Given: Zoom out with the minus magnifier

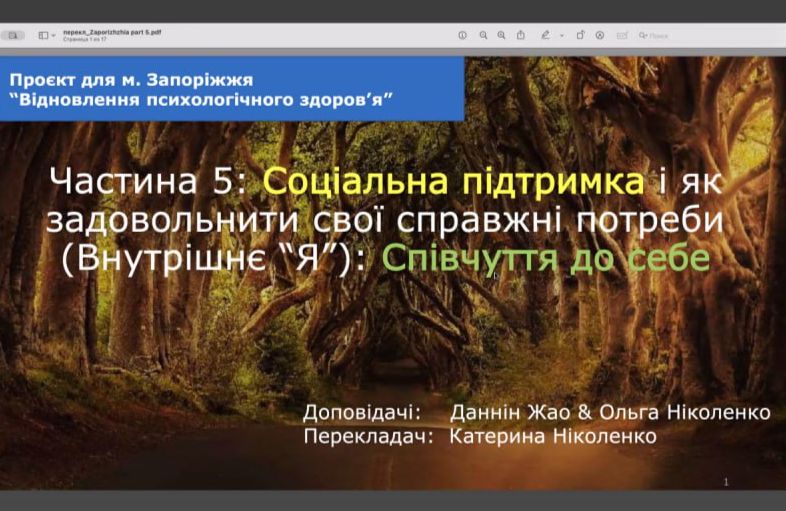Looking at the screenshot, I should [483, 36].
